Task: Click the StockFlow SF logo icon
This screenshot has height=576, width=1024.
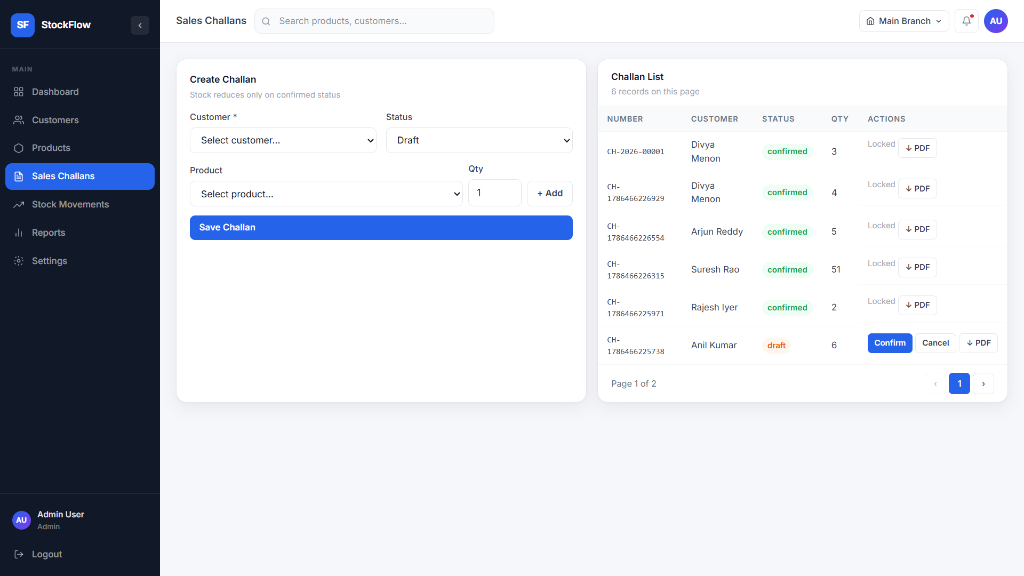Action: (x=22, y=25)
